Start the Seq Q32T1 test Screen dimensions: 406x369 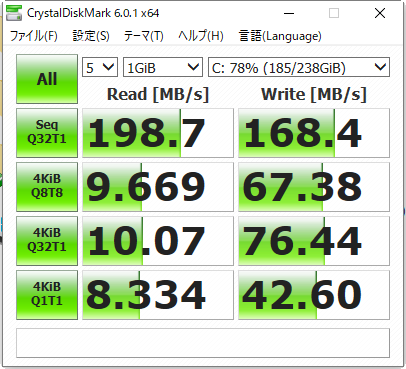[x=47, y=133]
